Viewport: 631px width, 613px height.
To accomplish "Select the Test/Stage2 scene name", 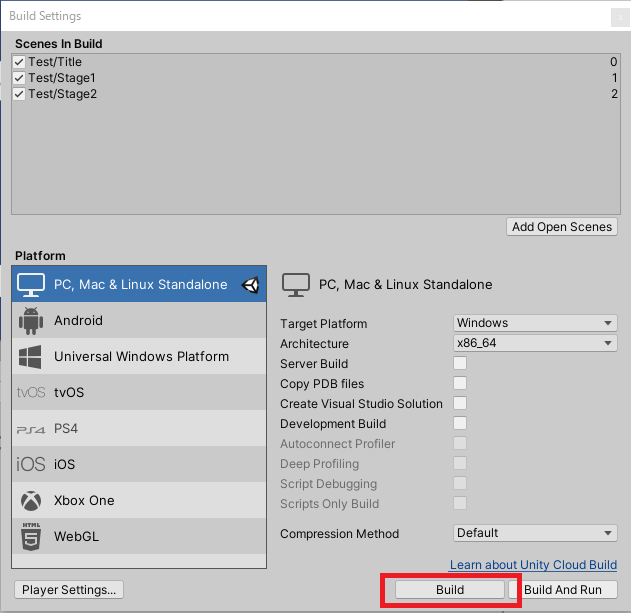I will [x=62, y=94].
